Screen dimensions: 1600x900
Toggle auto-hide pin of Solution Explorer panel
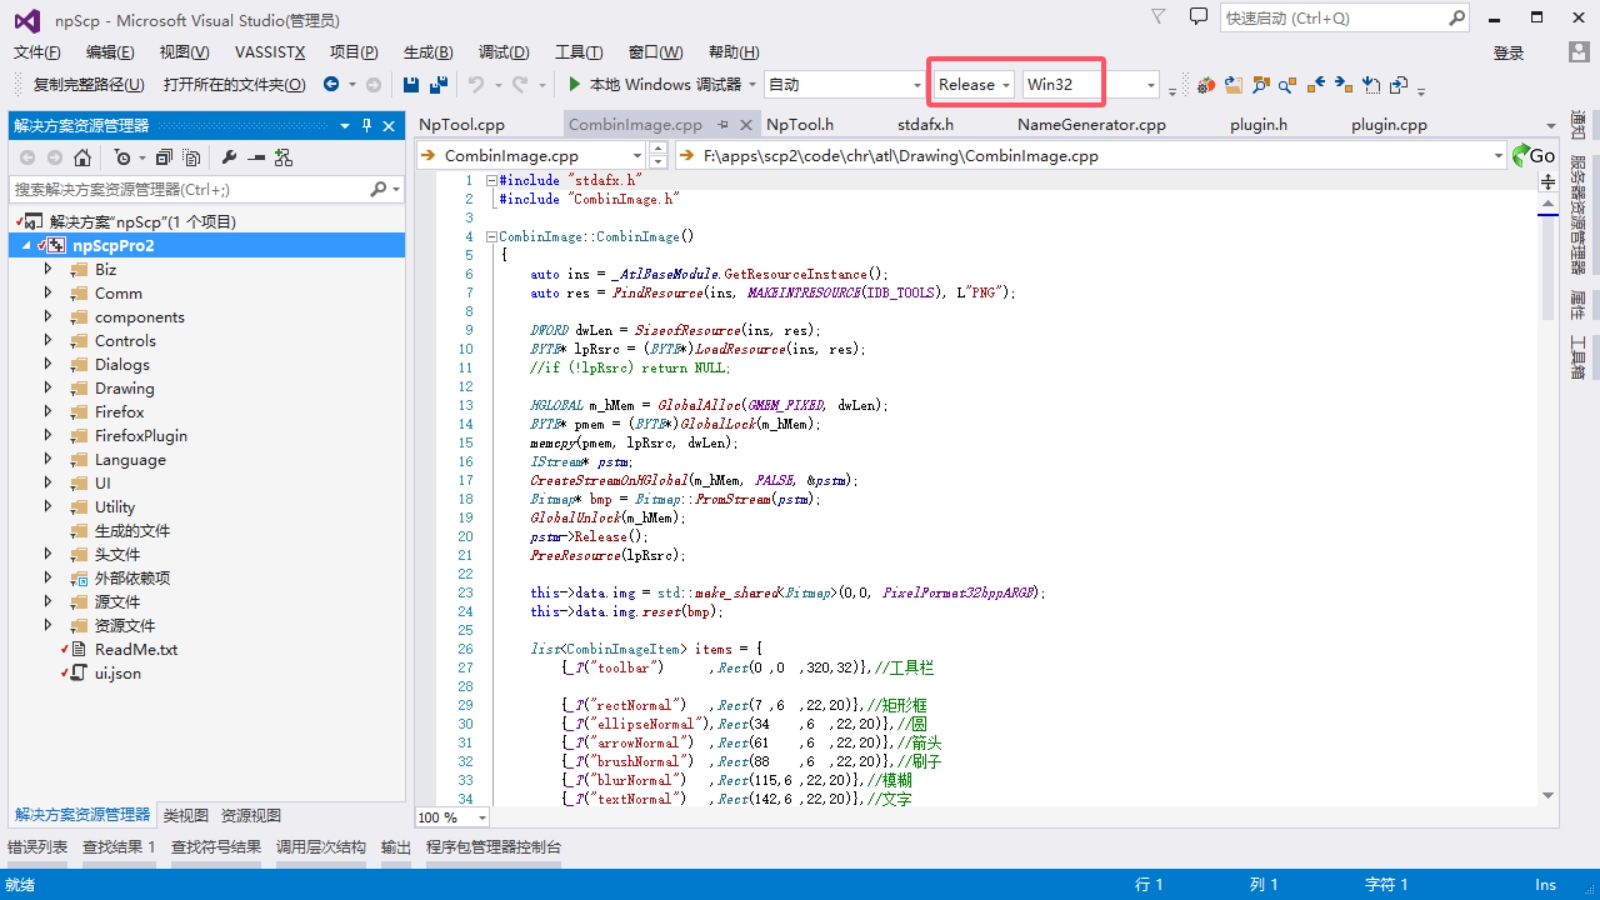click(x=366, y=126)
